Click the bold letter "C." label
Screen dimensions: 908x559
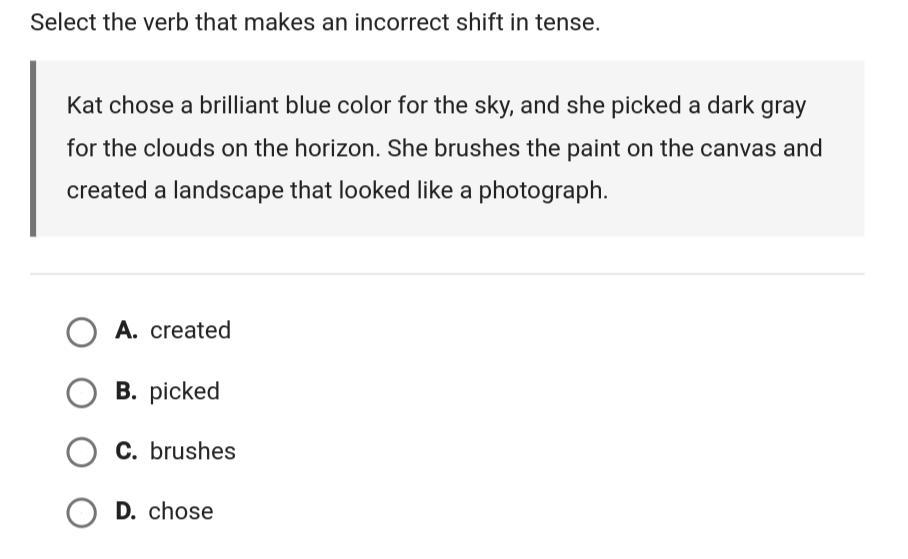tap(126, 451)
